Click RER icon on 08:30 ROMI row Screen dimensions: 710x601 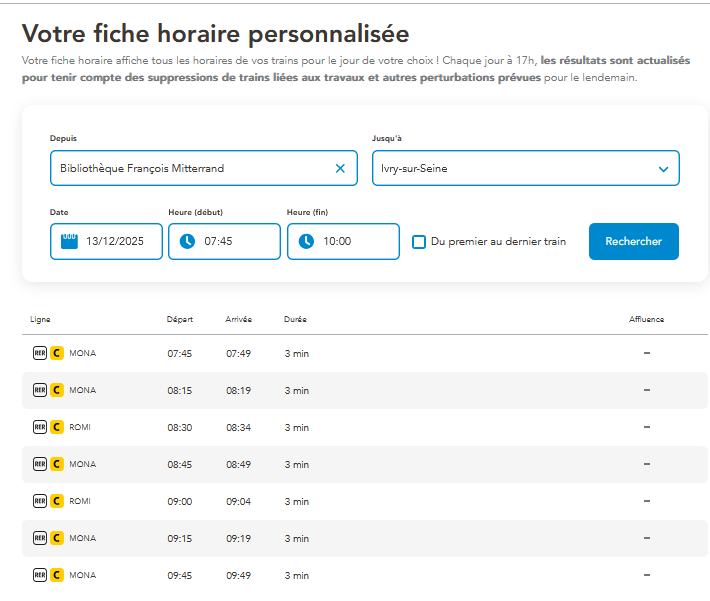click(x=40, y=427)
